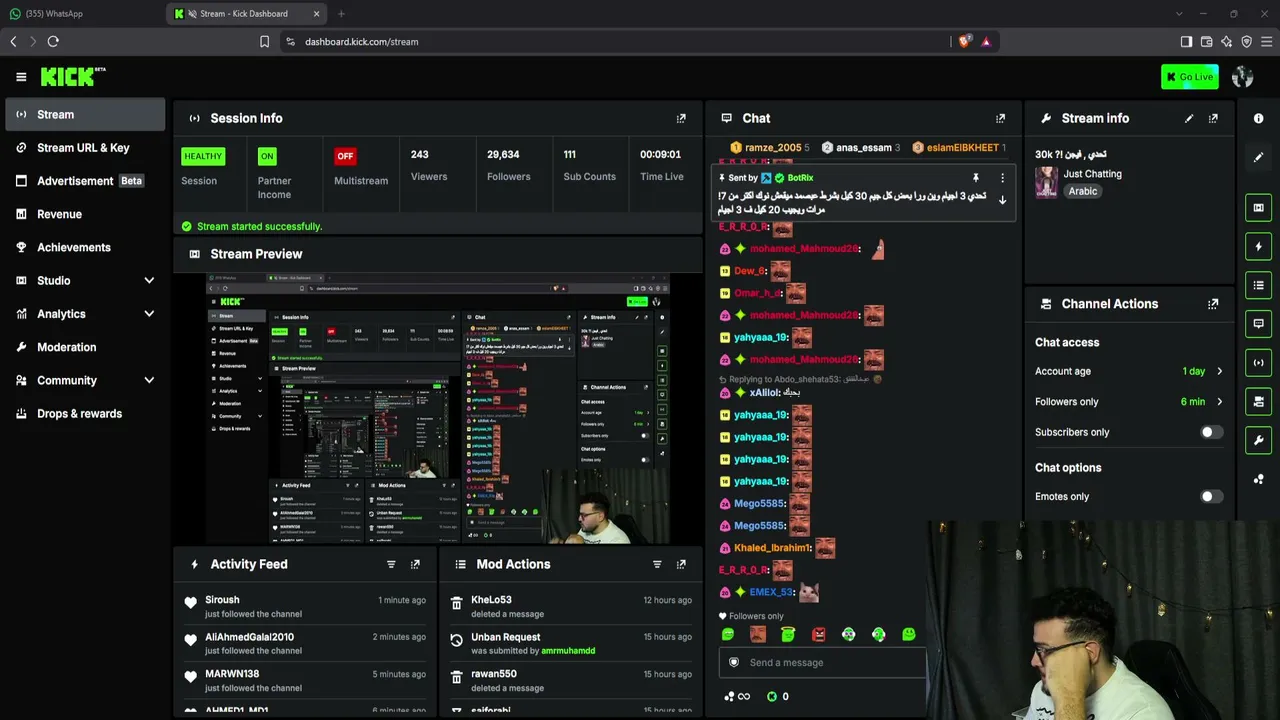Filter the Mod Actions list
This screenshot has width=1280, height=720.
657,564
